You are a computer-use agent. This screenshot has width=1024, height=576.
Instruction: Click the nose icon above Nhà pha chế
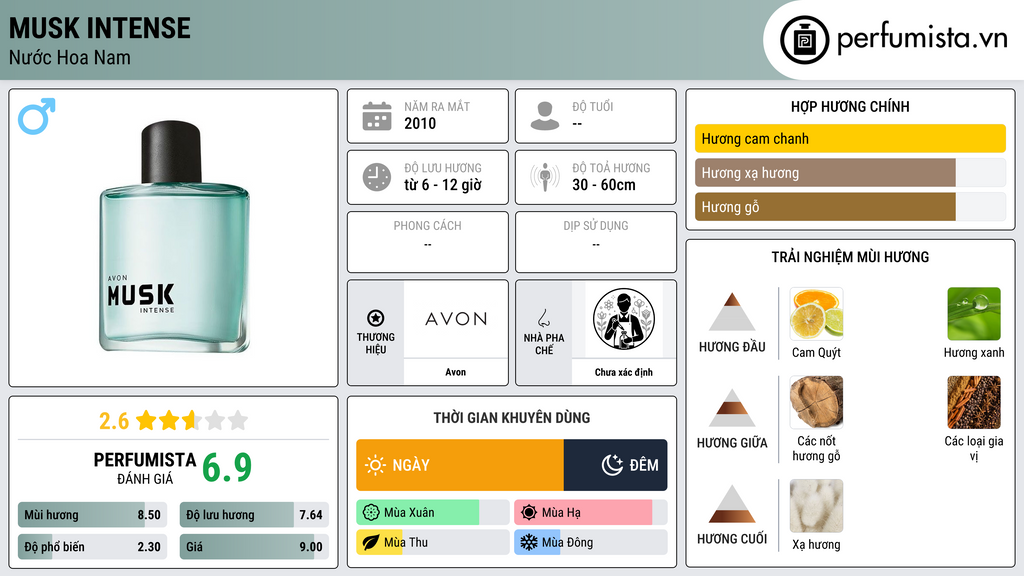543,318
